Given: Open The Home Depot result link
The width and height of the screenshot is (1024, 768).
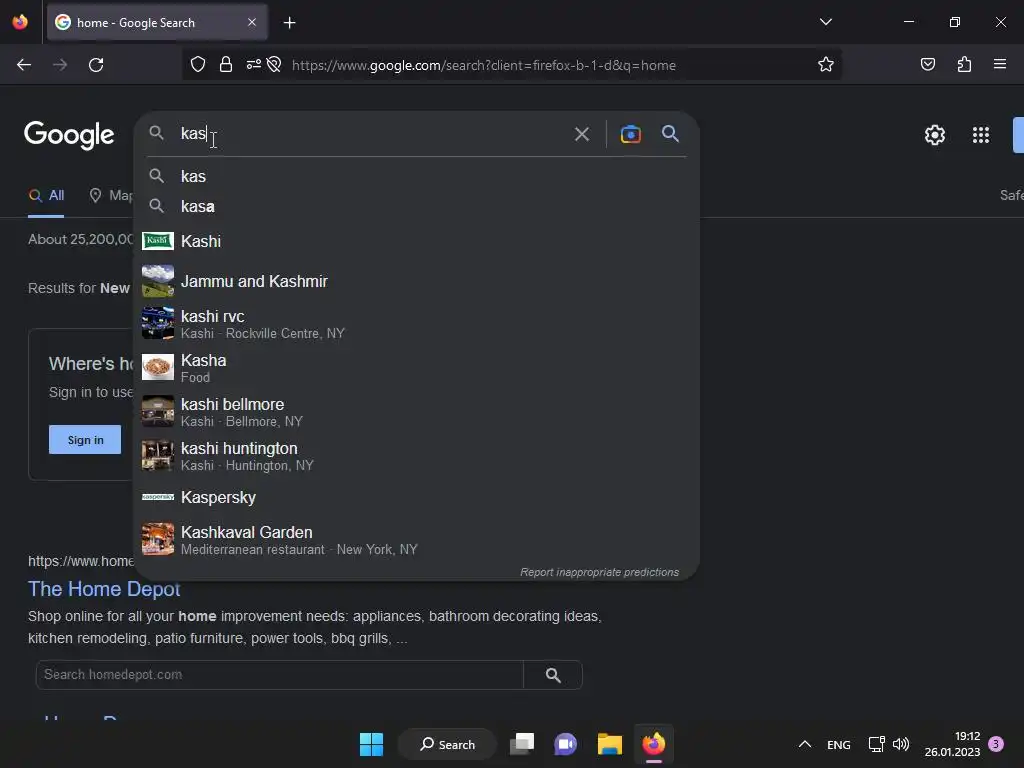Looking at the screenshot, I should pyautogui.click(x=104, y=588).
